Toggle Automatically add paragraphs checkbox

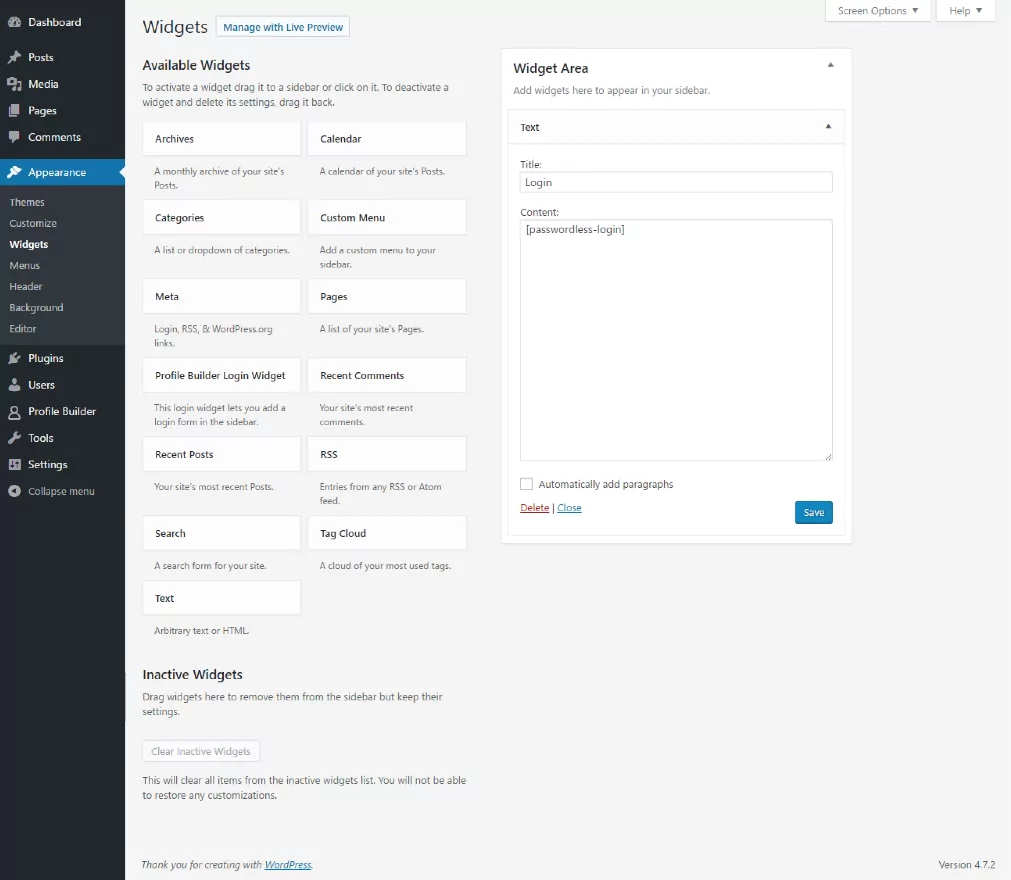point(526,484)
